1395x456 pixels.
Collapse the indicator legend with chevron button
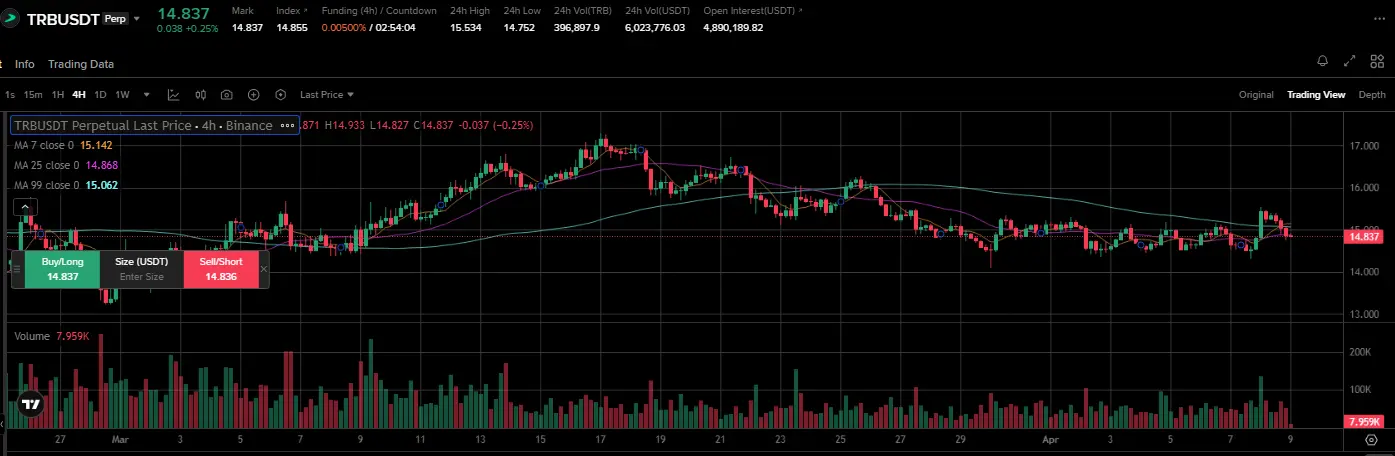[25, 206]
